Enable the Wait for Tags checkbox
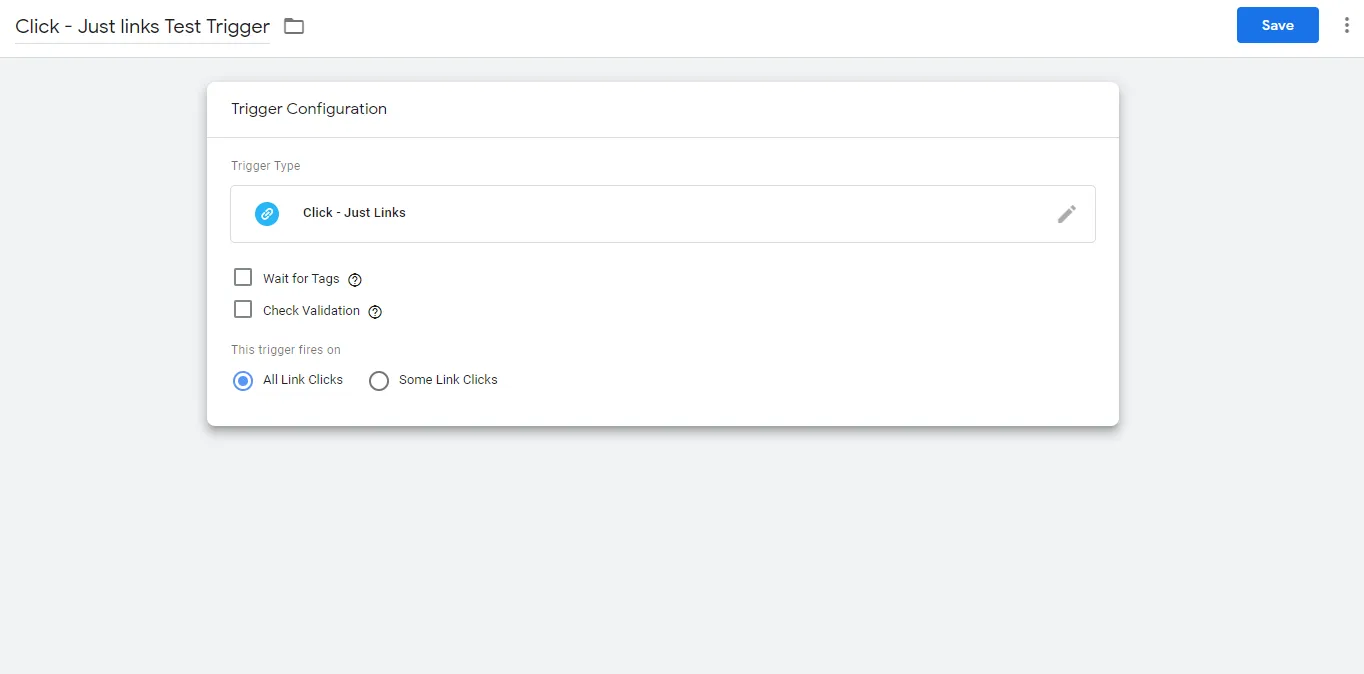Screen dimensions: 1364x674 click(243, 277)
